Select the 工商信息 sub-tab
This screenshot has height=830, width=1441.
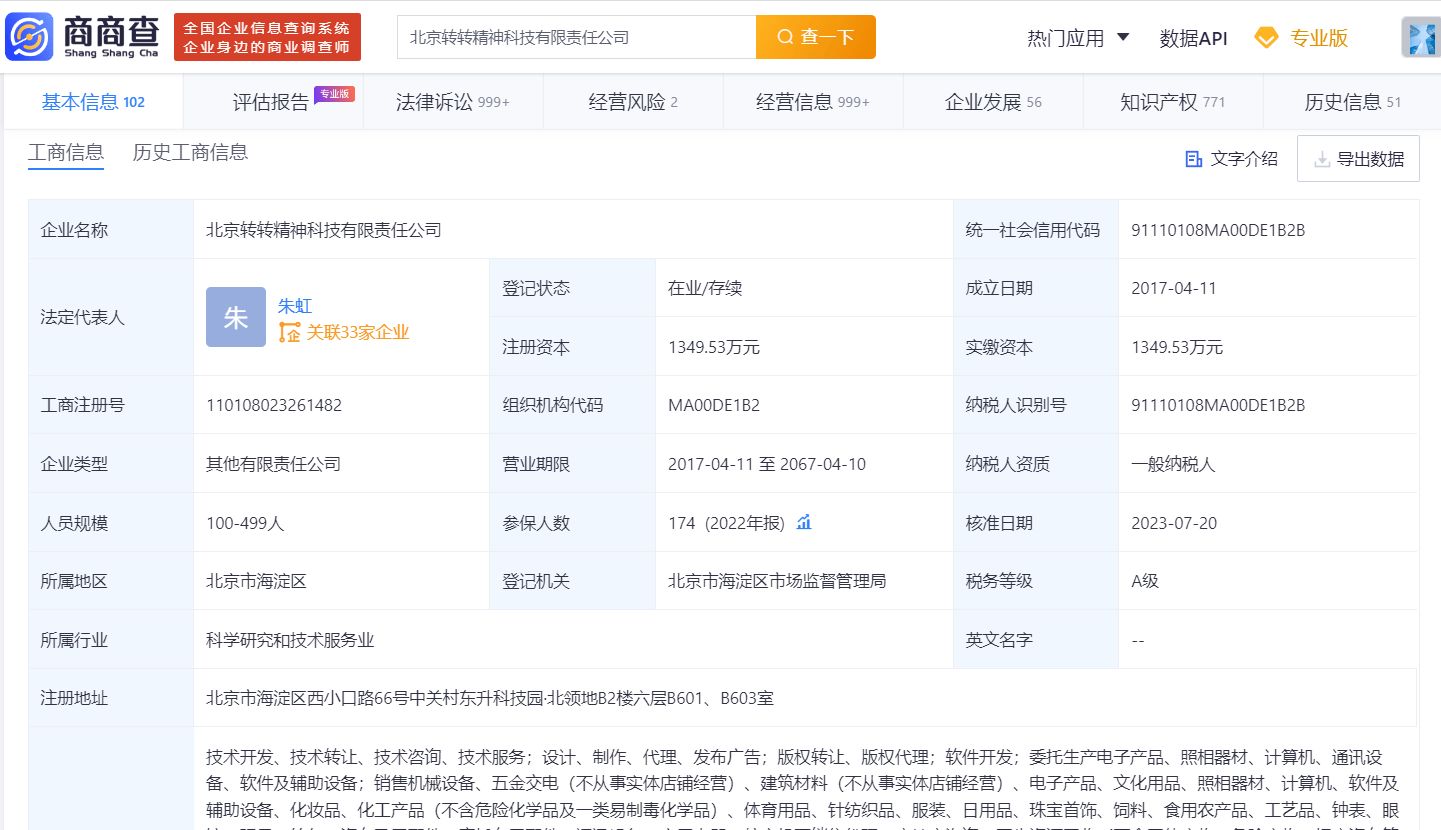point(66,153)
